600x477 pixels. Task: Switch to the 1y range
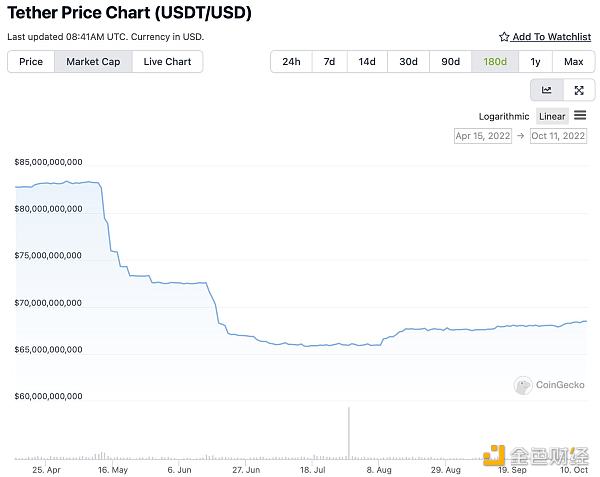[535, 62]
